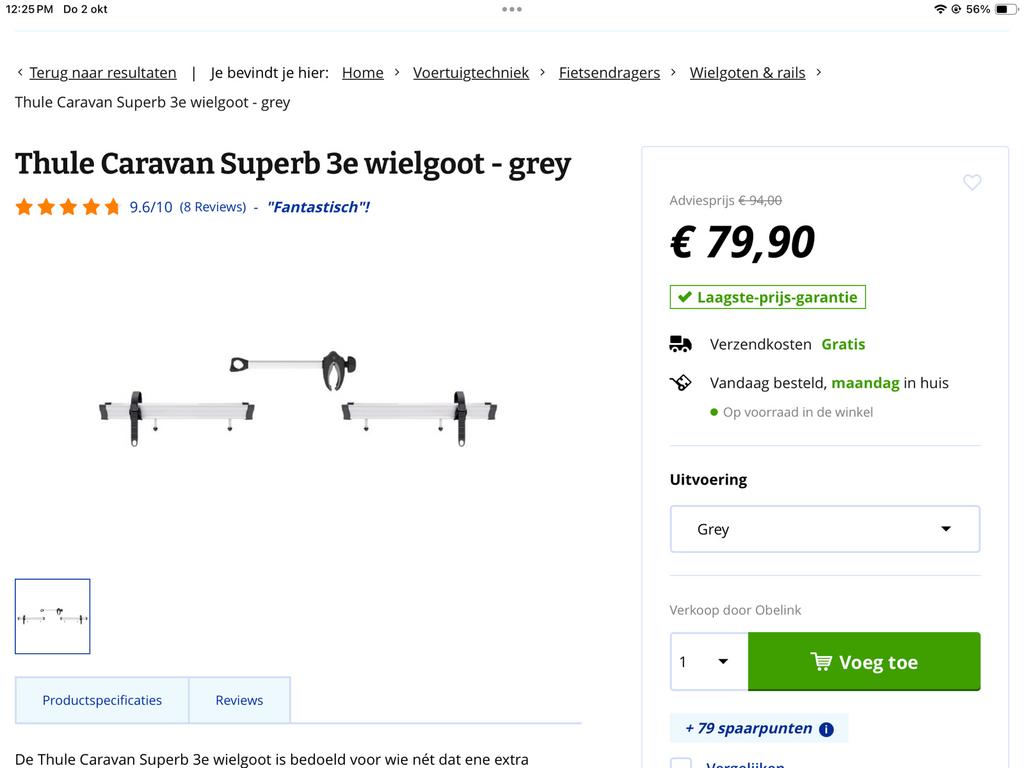Toggle the wishlist heart icon
This screenshot has height=768, width=1024.
click(972, 183)
